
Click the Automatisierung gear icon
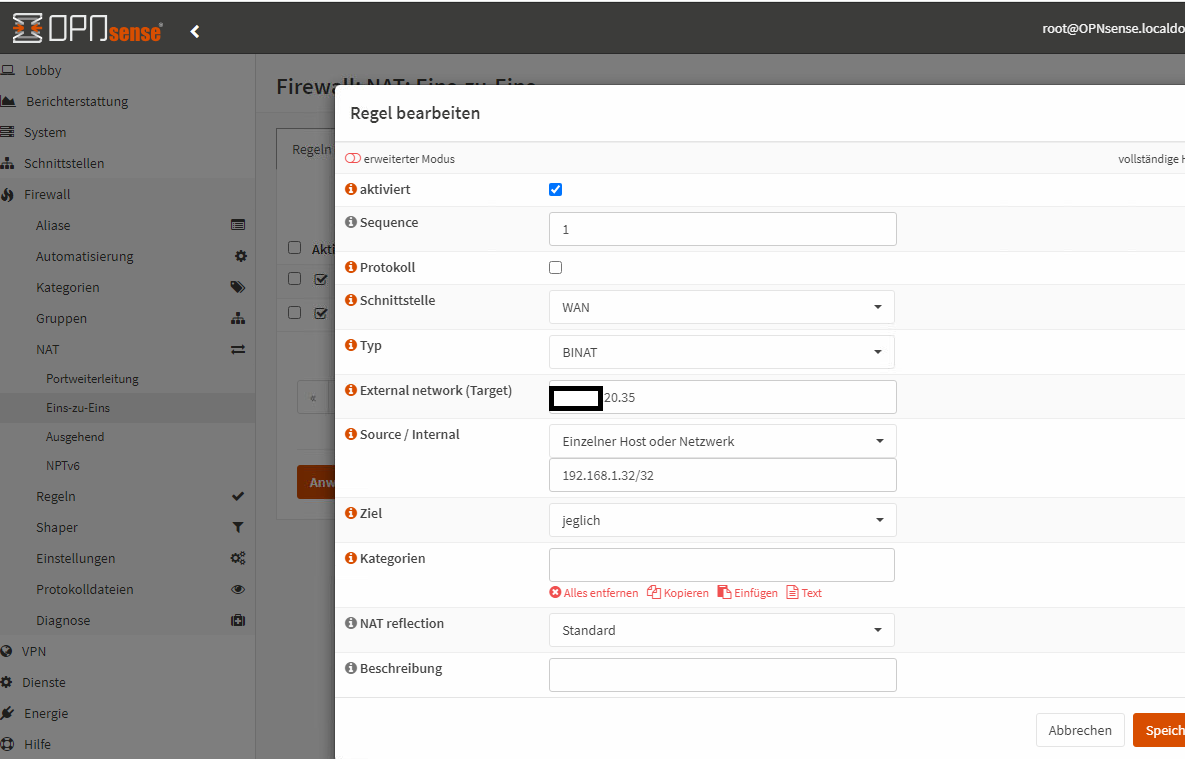240,256
